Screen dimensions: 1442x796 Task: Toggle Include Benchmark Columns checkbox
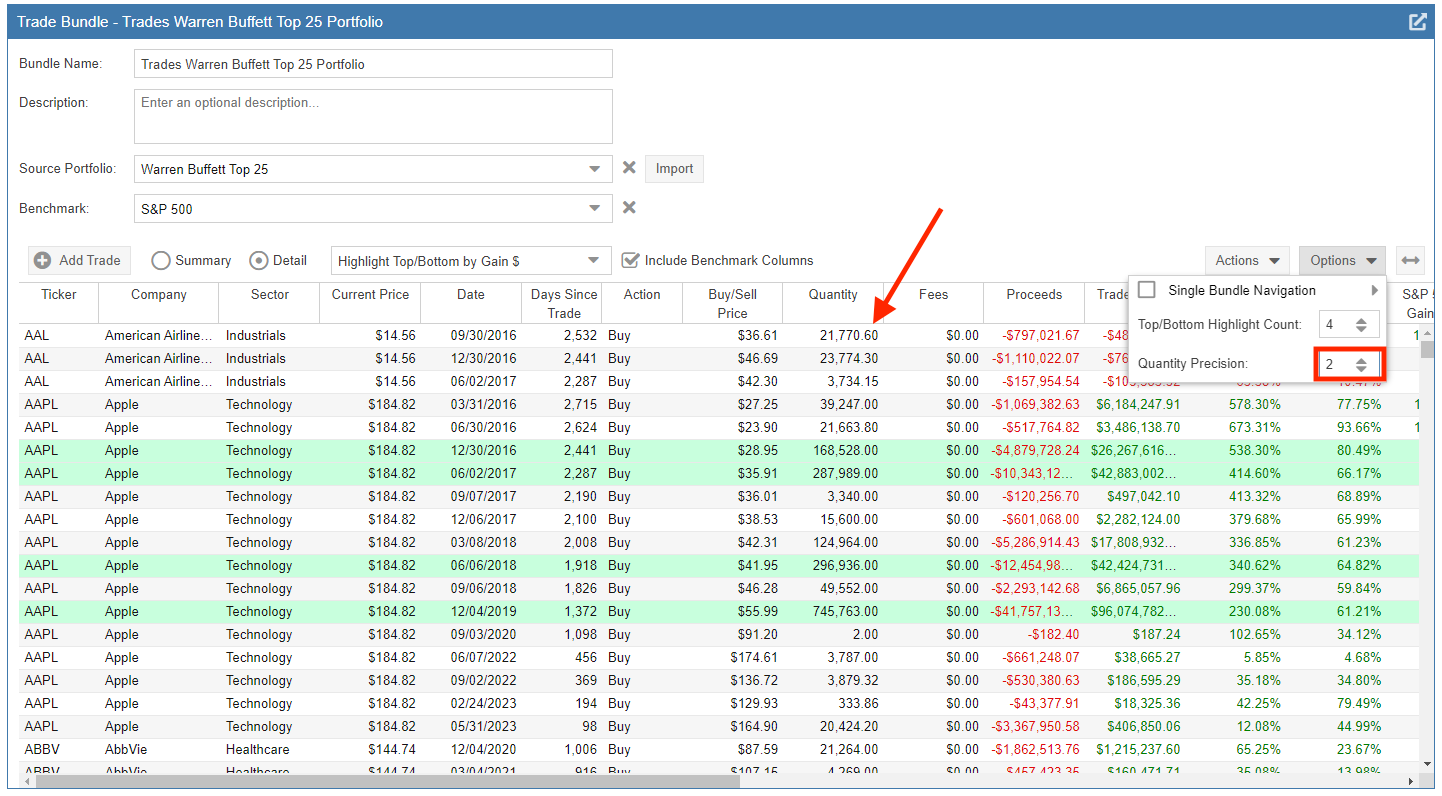[x=630, y=260]
